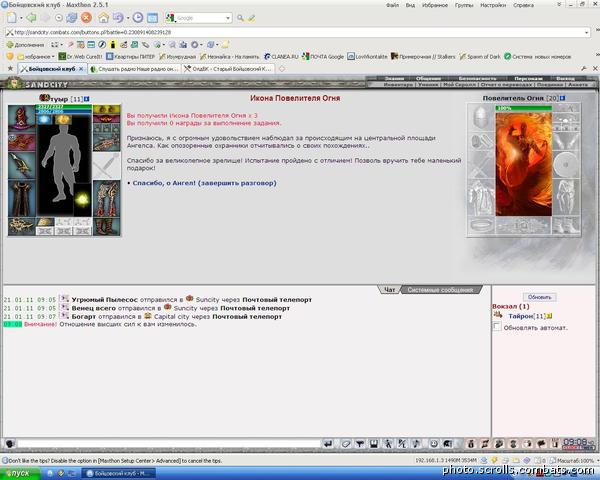Click the Обновить button in the player list

point(540,297)
